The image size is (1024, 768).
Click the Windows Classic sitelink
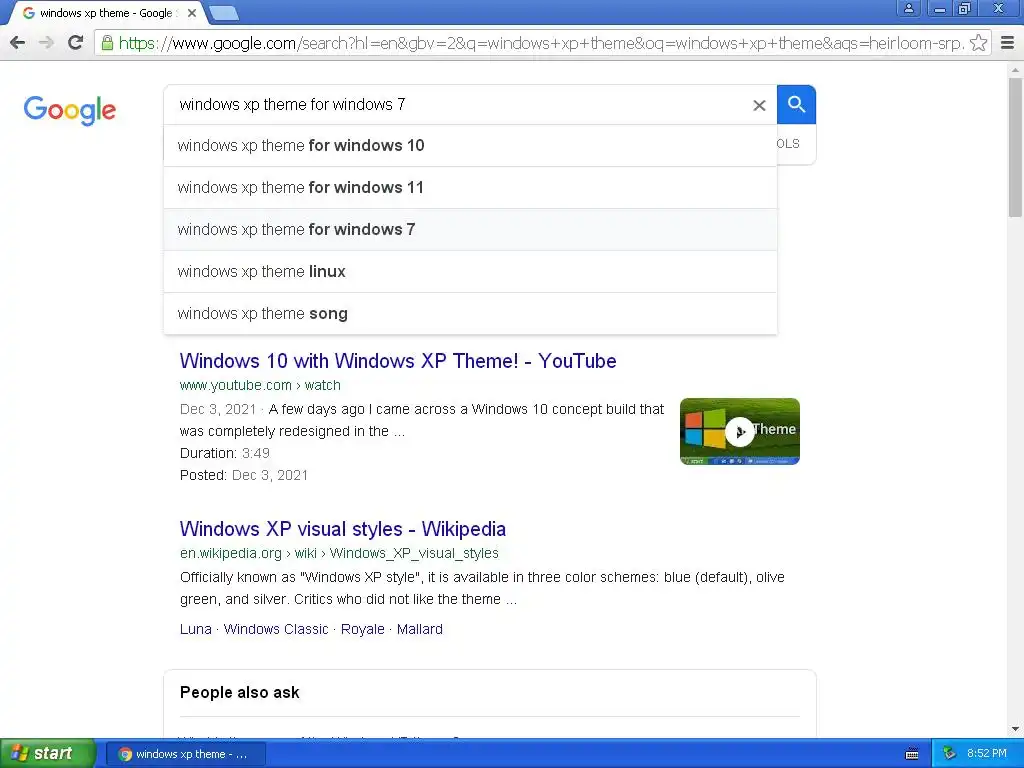click(x=276, y=629)
